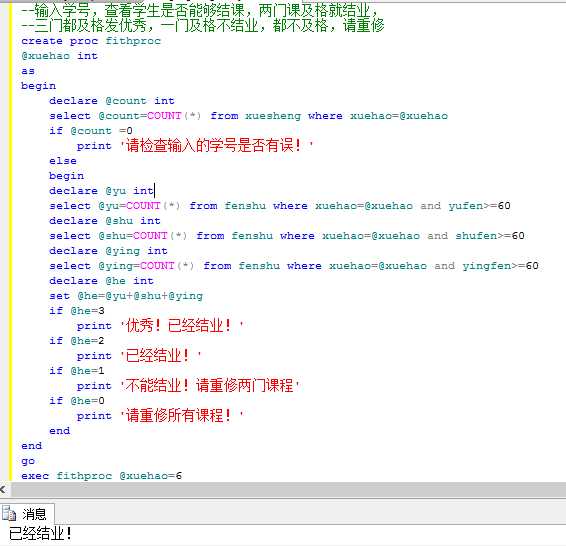Click the string '请重修所有课程！'
Screen dimensions: 566x546
pos(182,415)
